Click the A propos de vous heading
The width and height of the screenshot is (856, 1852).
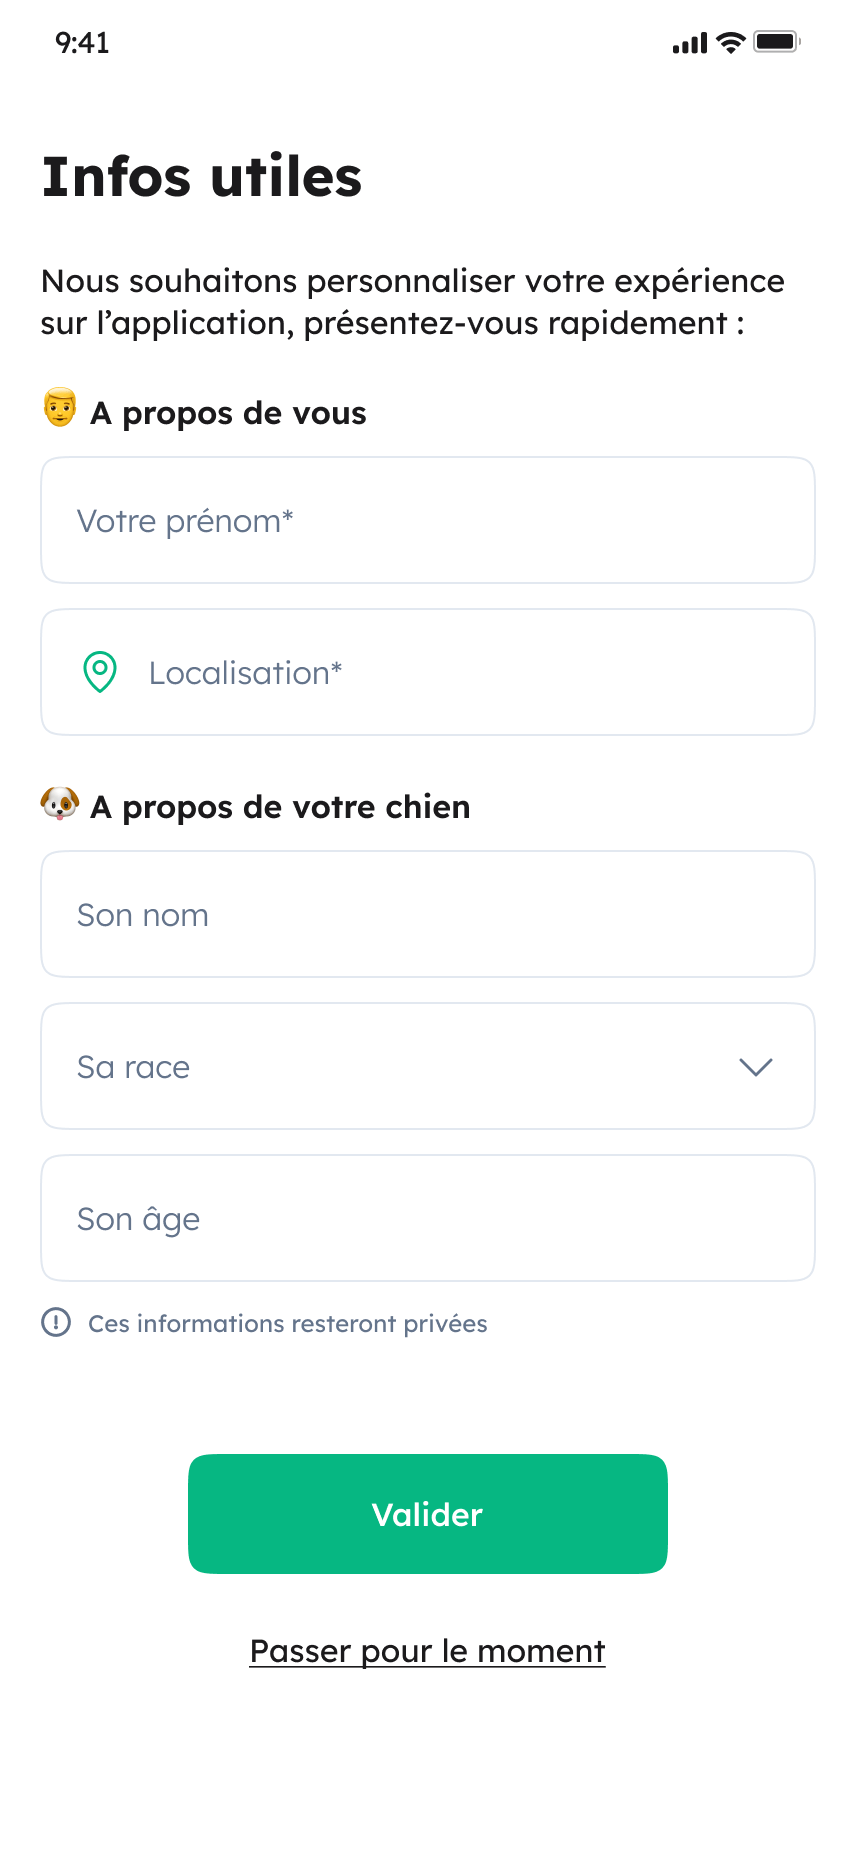[x=228, y=413]
